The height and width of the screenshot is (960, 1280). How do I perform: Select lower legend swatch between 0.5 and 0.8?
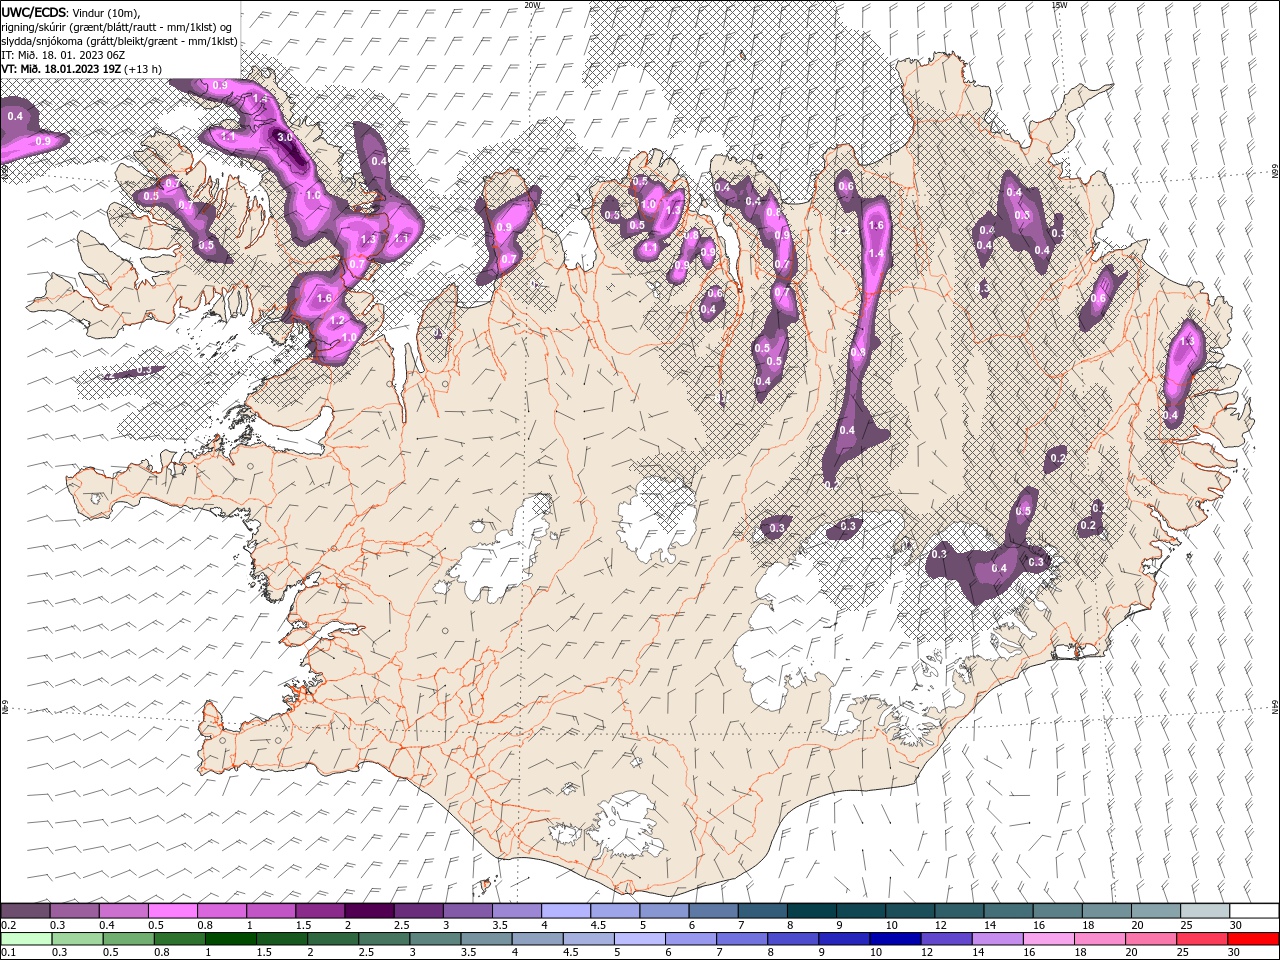128,938
